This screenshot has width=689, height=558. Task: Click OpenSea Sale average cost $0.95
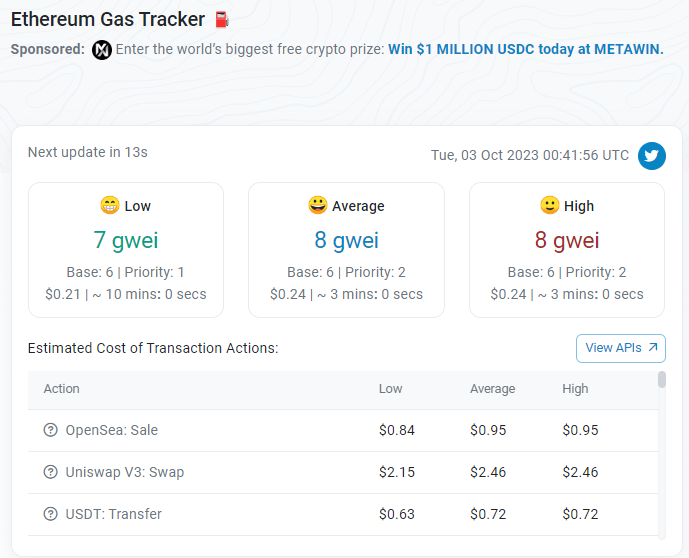point(488,430)
